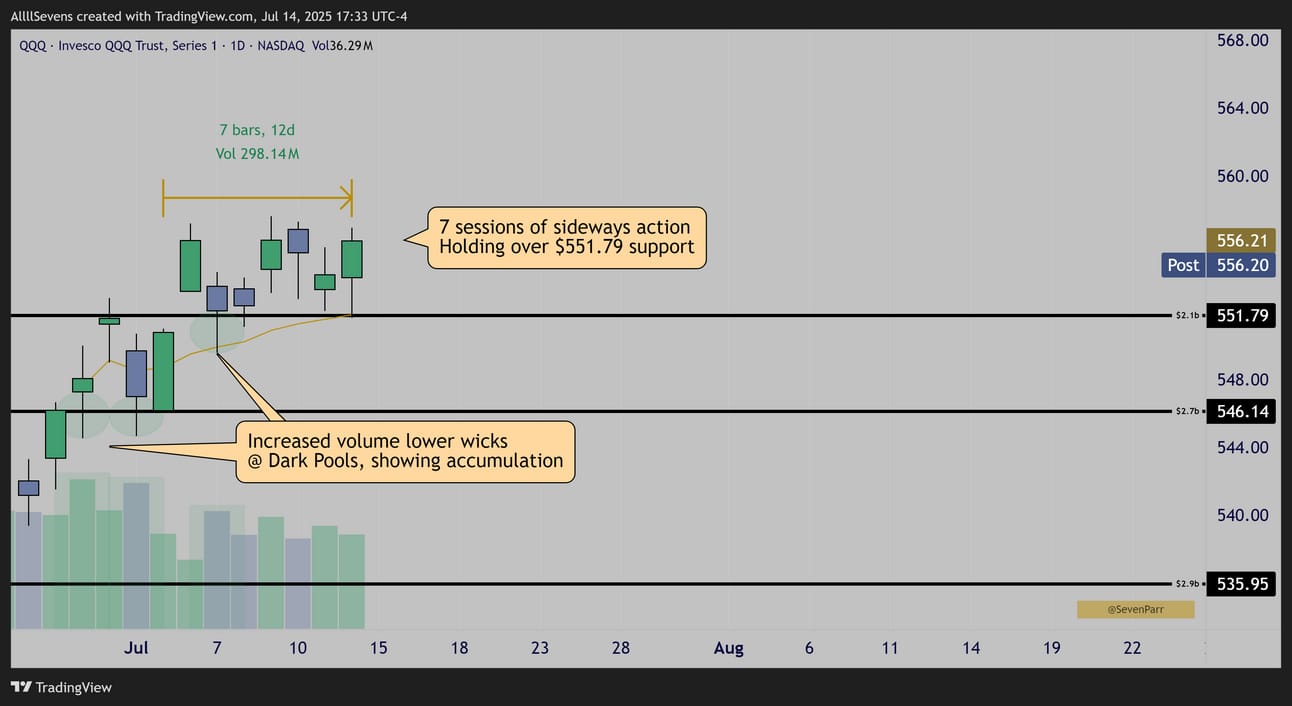The image size is (1292, 706).
Task: Click the Jul month label on time axis
Action: (x=136, y=648)
